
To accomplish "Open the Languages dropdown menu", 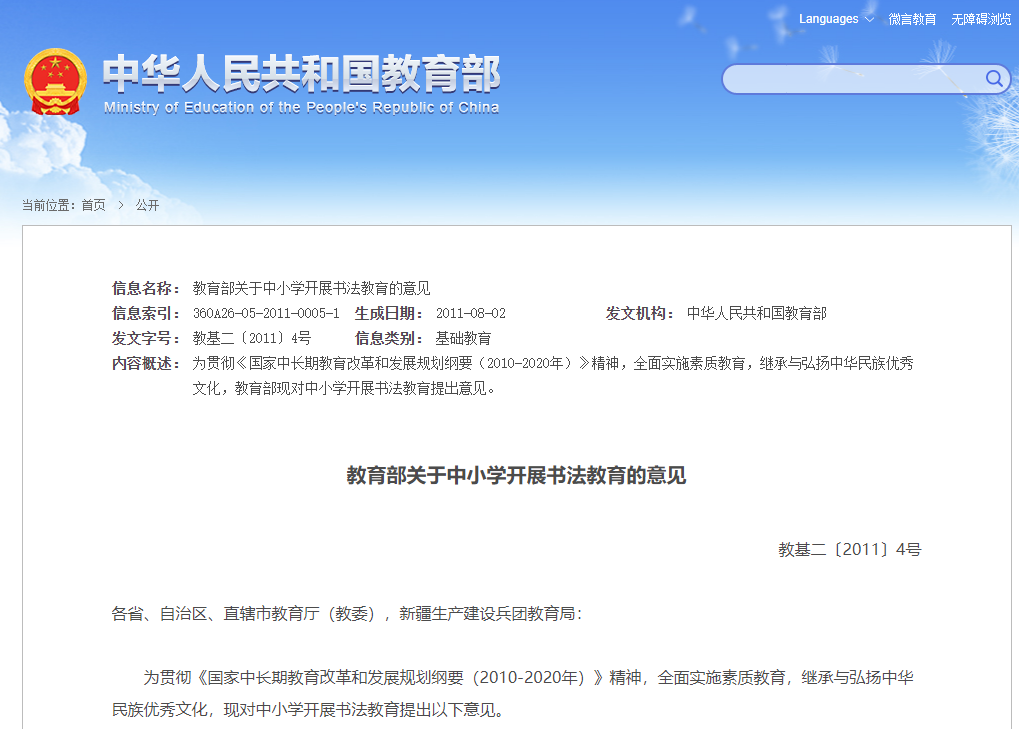I will pos(828,19).
